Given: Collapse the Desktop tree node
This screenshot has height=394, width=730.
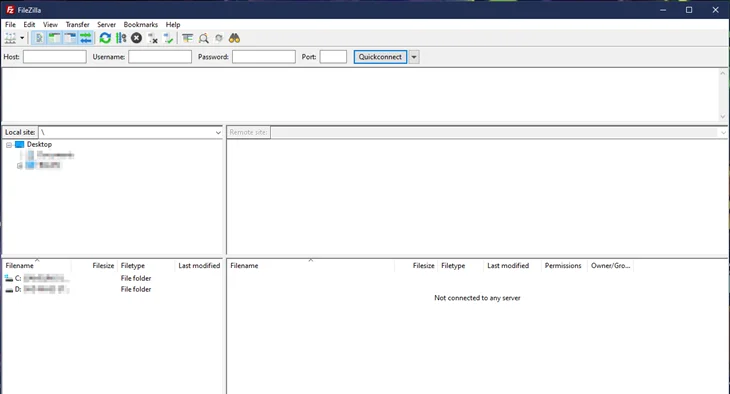Looking at the screenshot, I should tap(9, 145).
